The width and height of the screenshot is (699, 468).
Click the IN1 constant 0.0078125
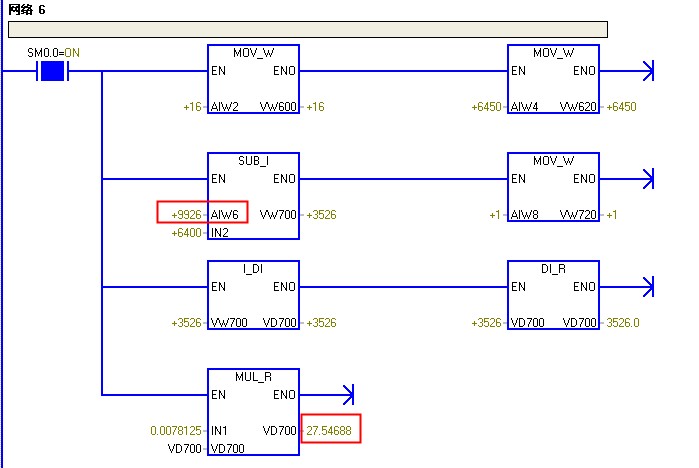(176, 431)
